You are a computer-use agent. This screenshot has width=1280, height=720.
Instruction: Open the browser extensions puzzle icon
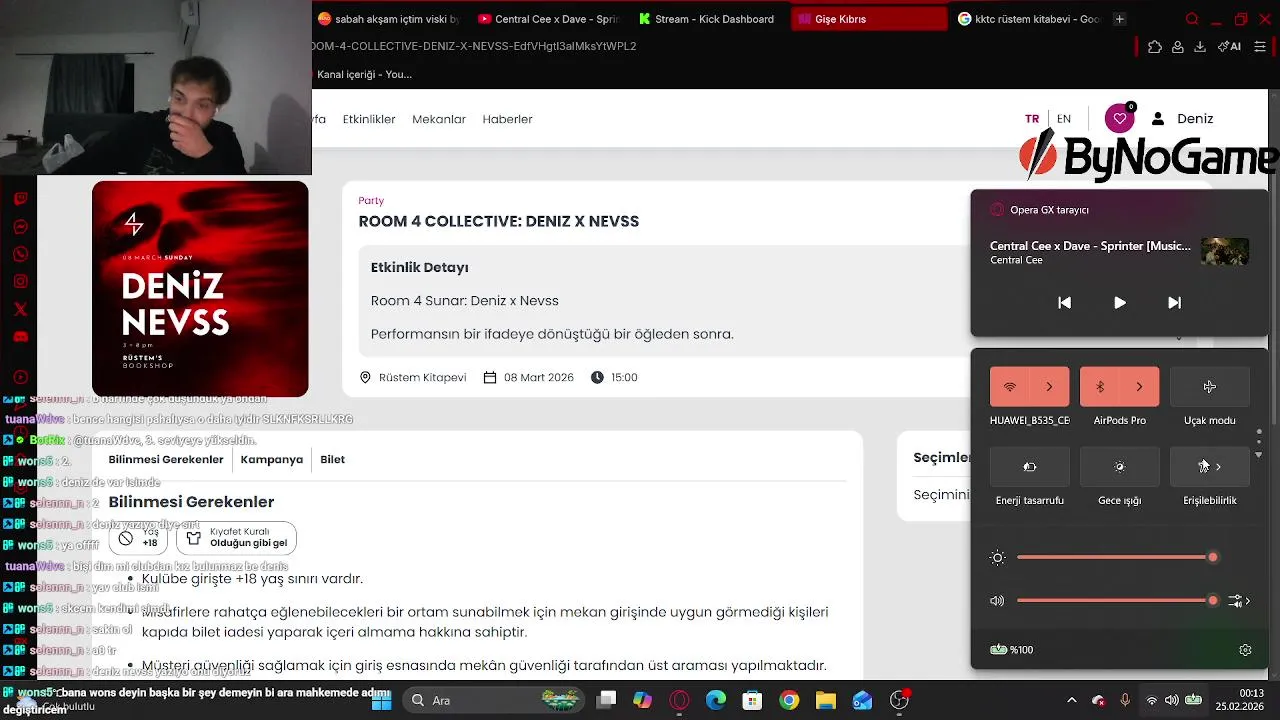1155,47
